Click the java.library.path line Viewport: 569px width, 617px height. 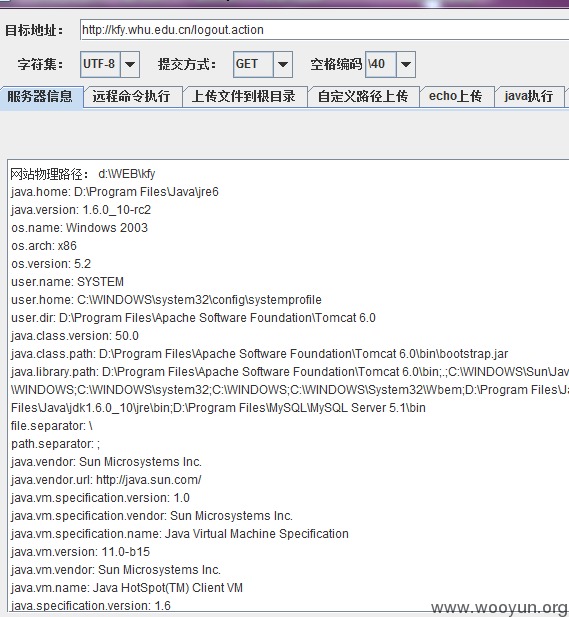tap(290, 372)
